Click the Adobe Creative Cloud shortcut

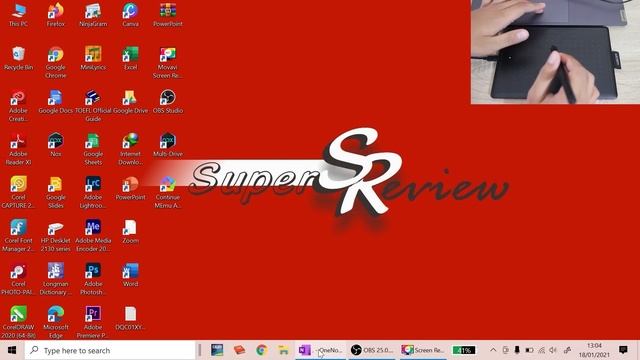coord(18,106)
